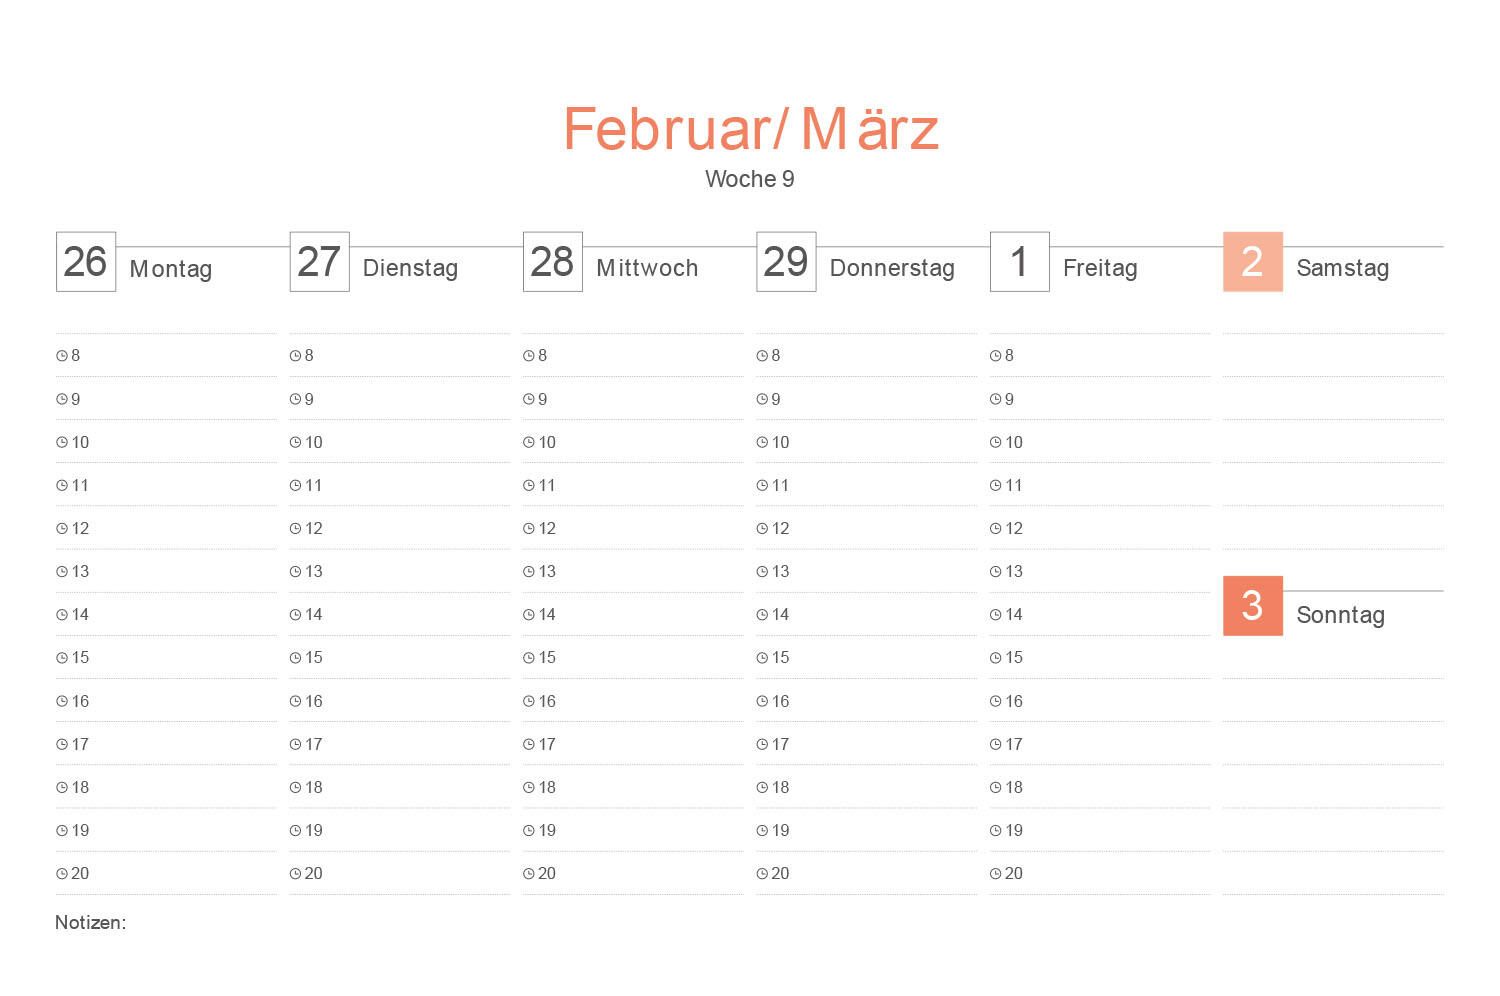Select the date box for Monday 26
1500x996 pixels.
pos(86,262)
